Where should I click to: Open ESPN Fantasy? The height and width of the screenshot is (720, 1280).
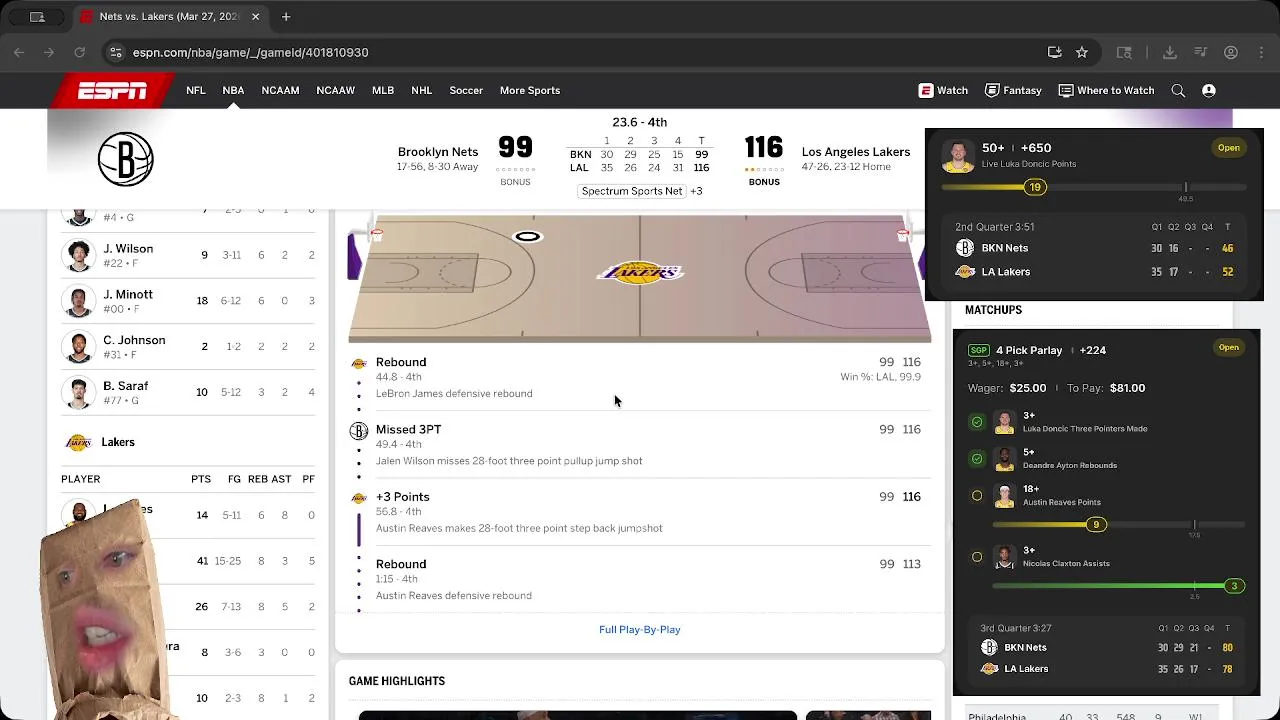coord(1013,91)
